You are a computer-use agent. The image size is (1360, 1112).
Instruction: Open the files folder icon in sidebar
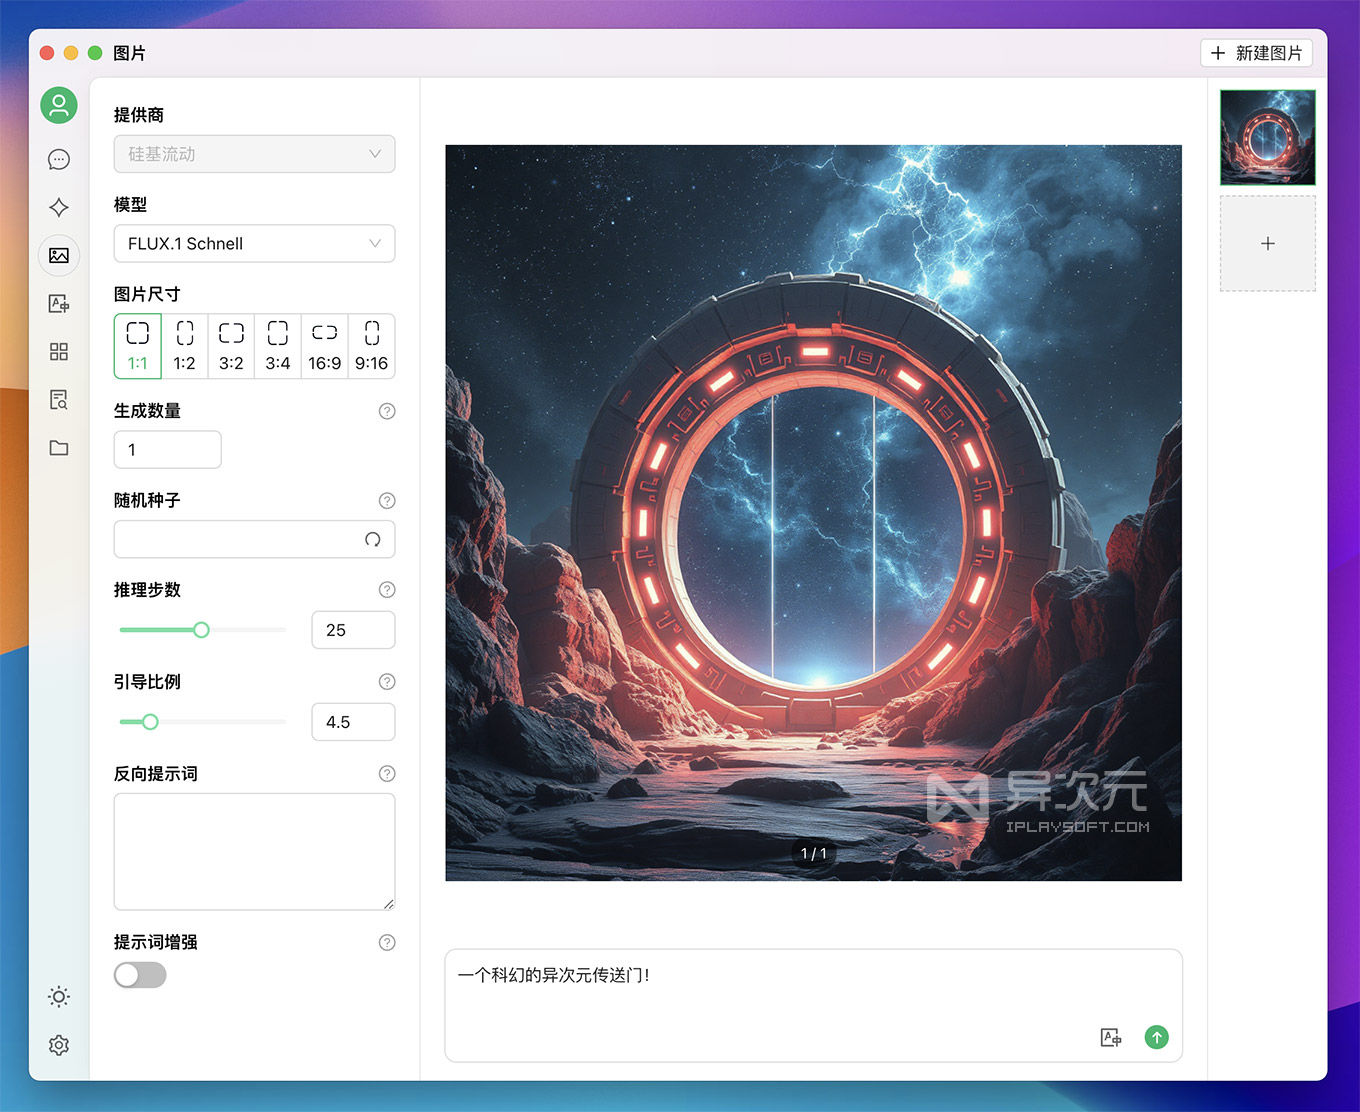(58, 447)
